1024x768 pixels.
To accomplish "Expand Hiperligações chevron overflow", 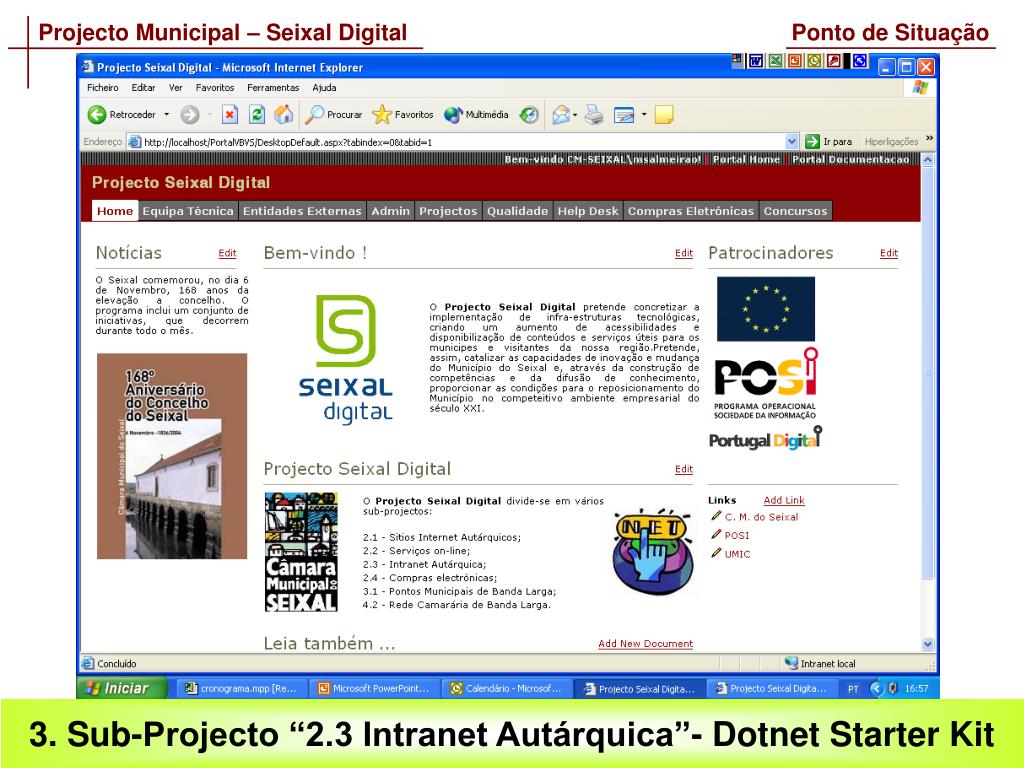I will (x=929, y=138).
